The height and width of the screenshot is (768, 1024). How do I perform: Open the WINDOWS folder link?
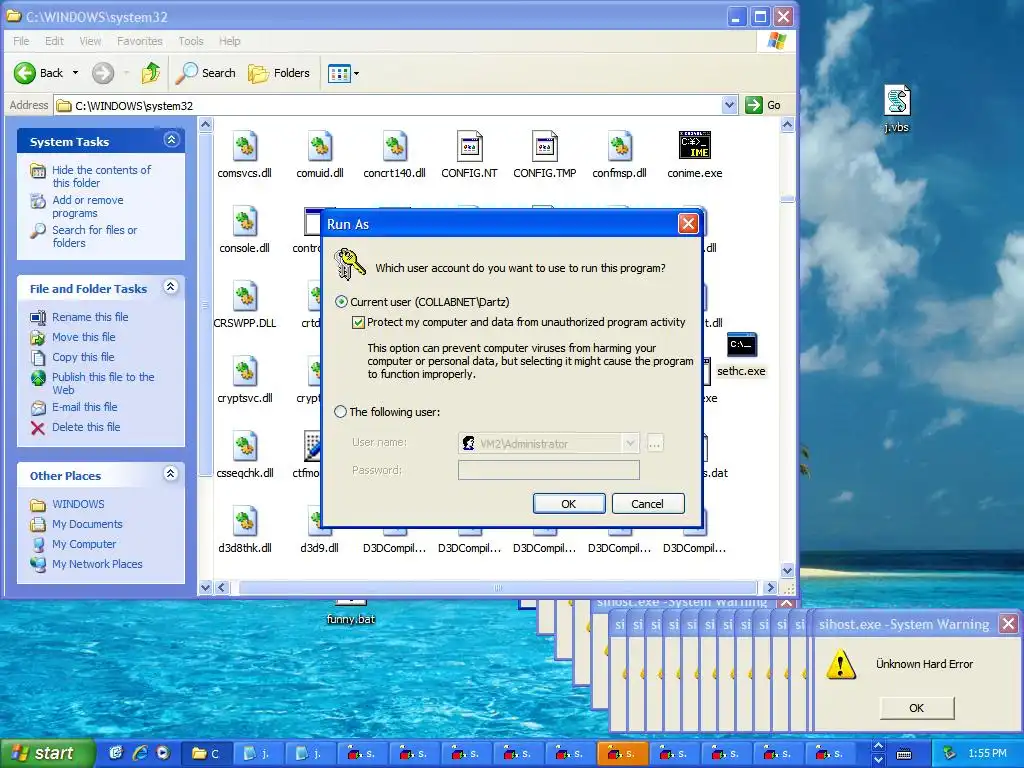pos(78,504)
